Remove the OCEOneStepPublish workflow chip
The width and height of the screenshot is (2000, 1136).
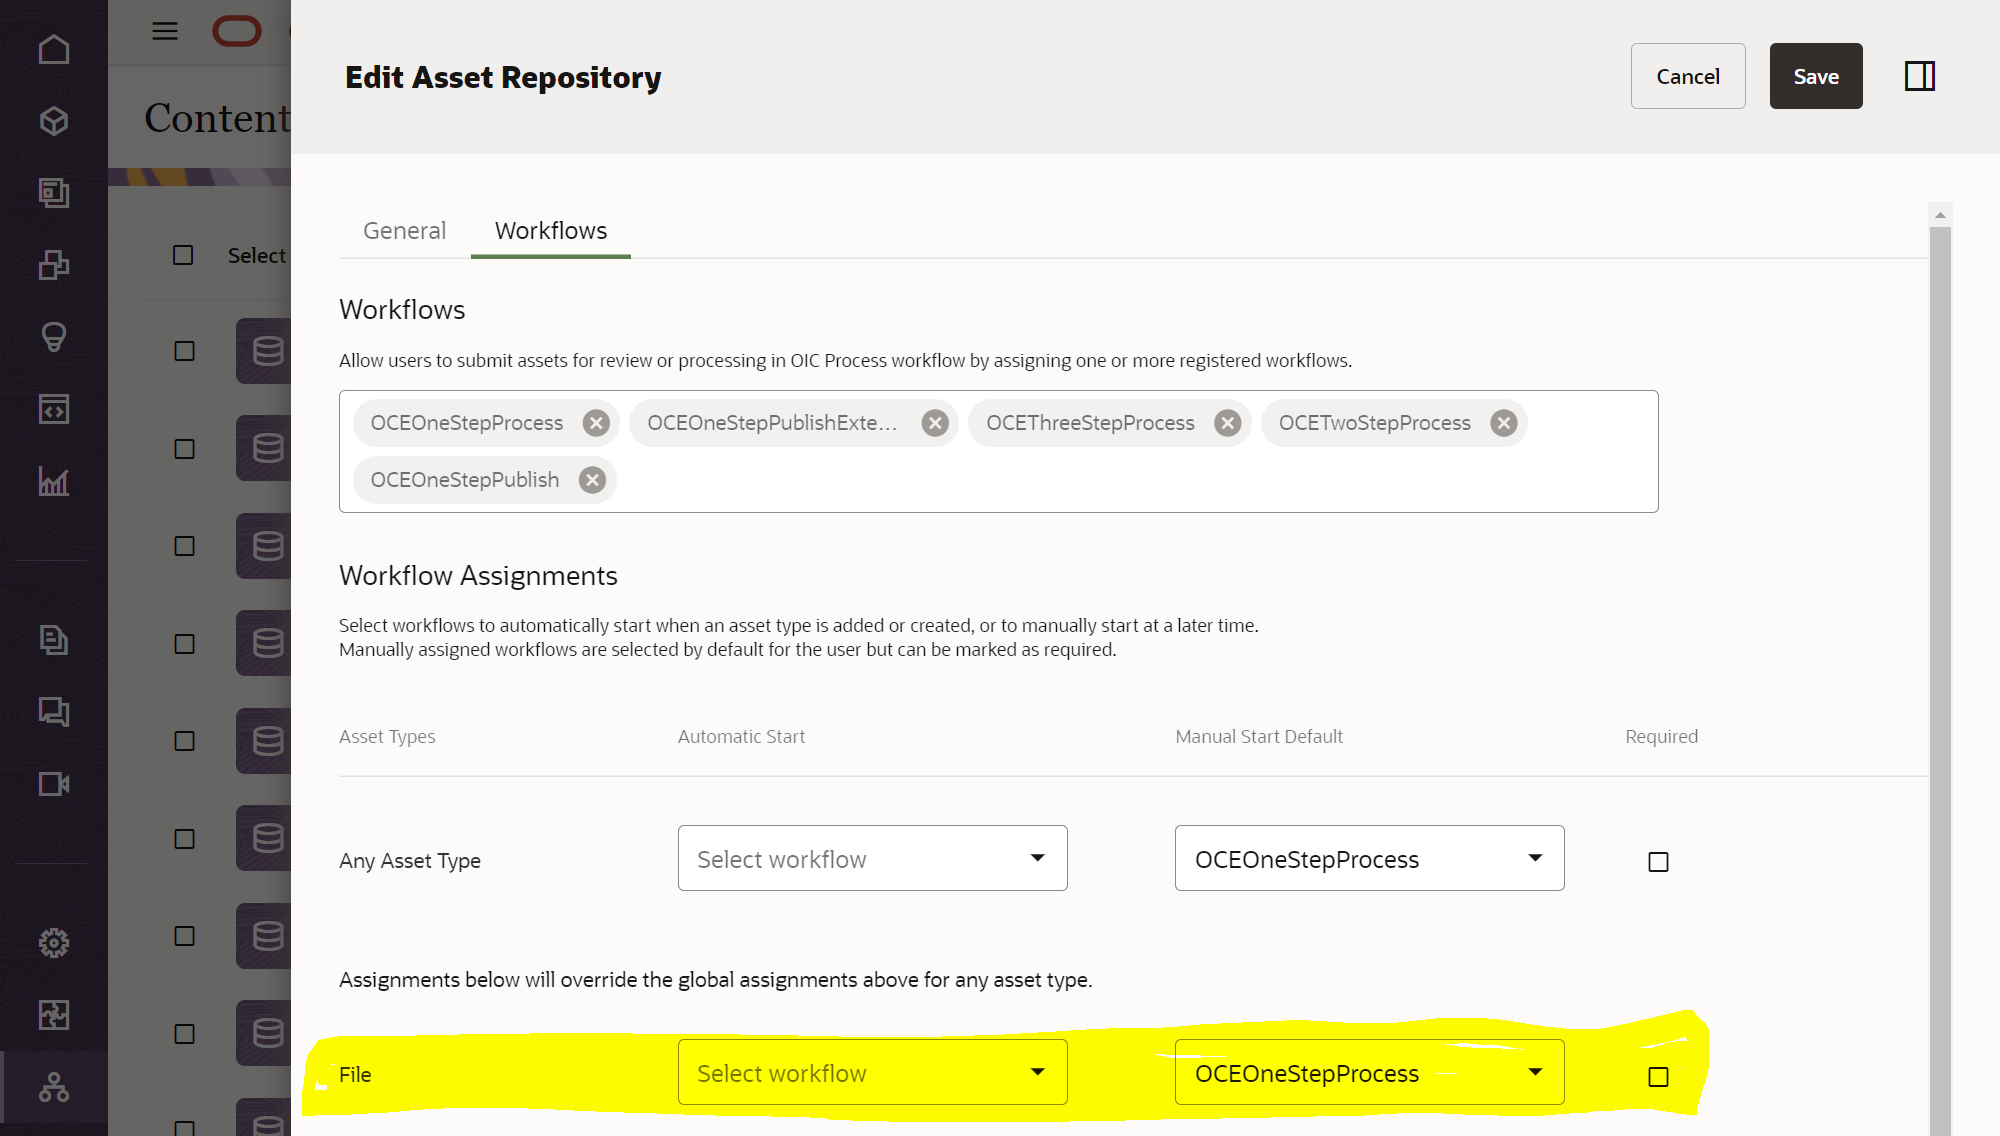click(x=593, y=480)
